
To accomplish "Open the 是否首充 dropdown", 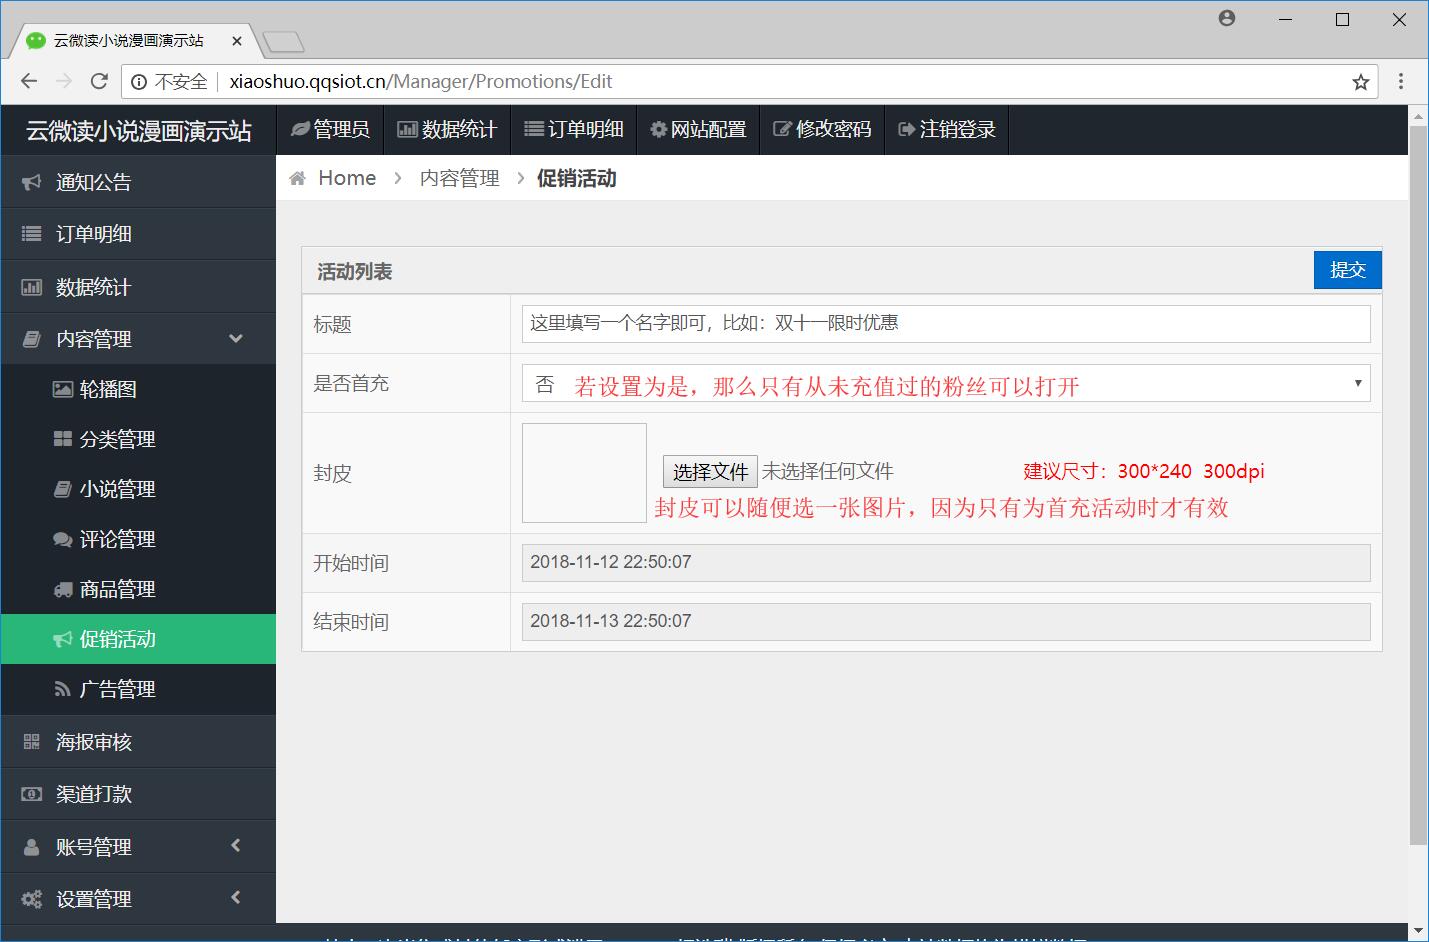I will [946, 383].
